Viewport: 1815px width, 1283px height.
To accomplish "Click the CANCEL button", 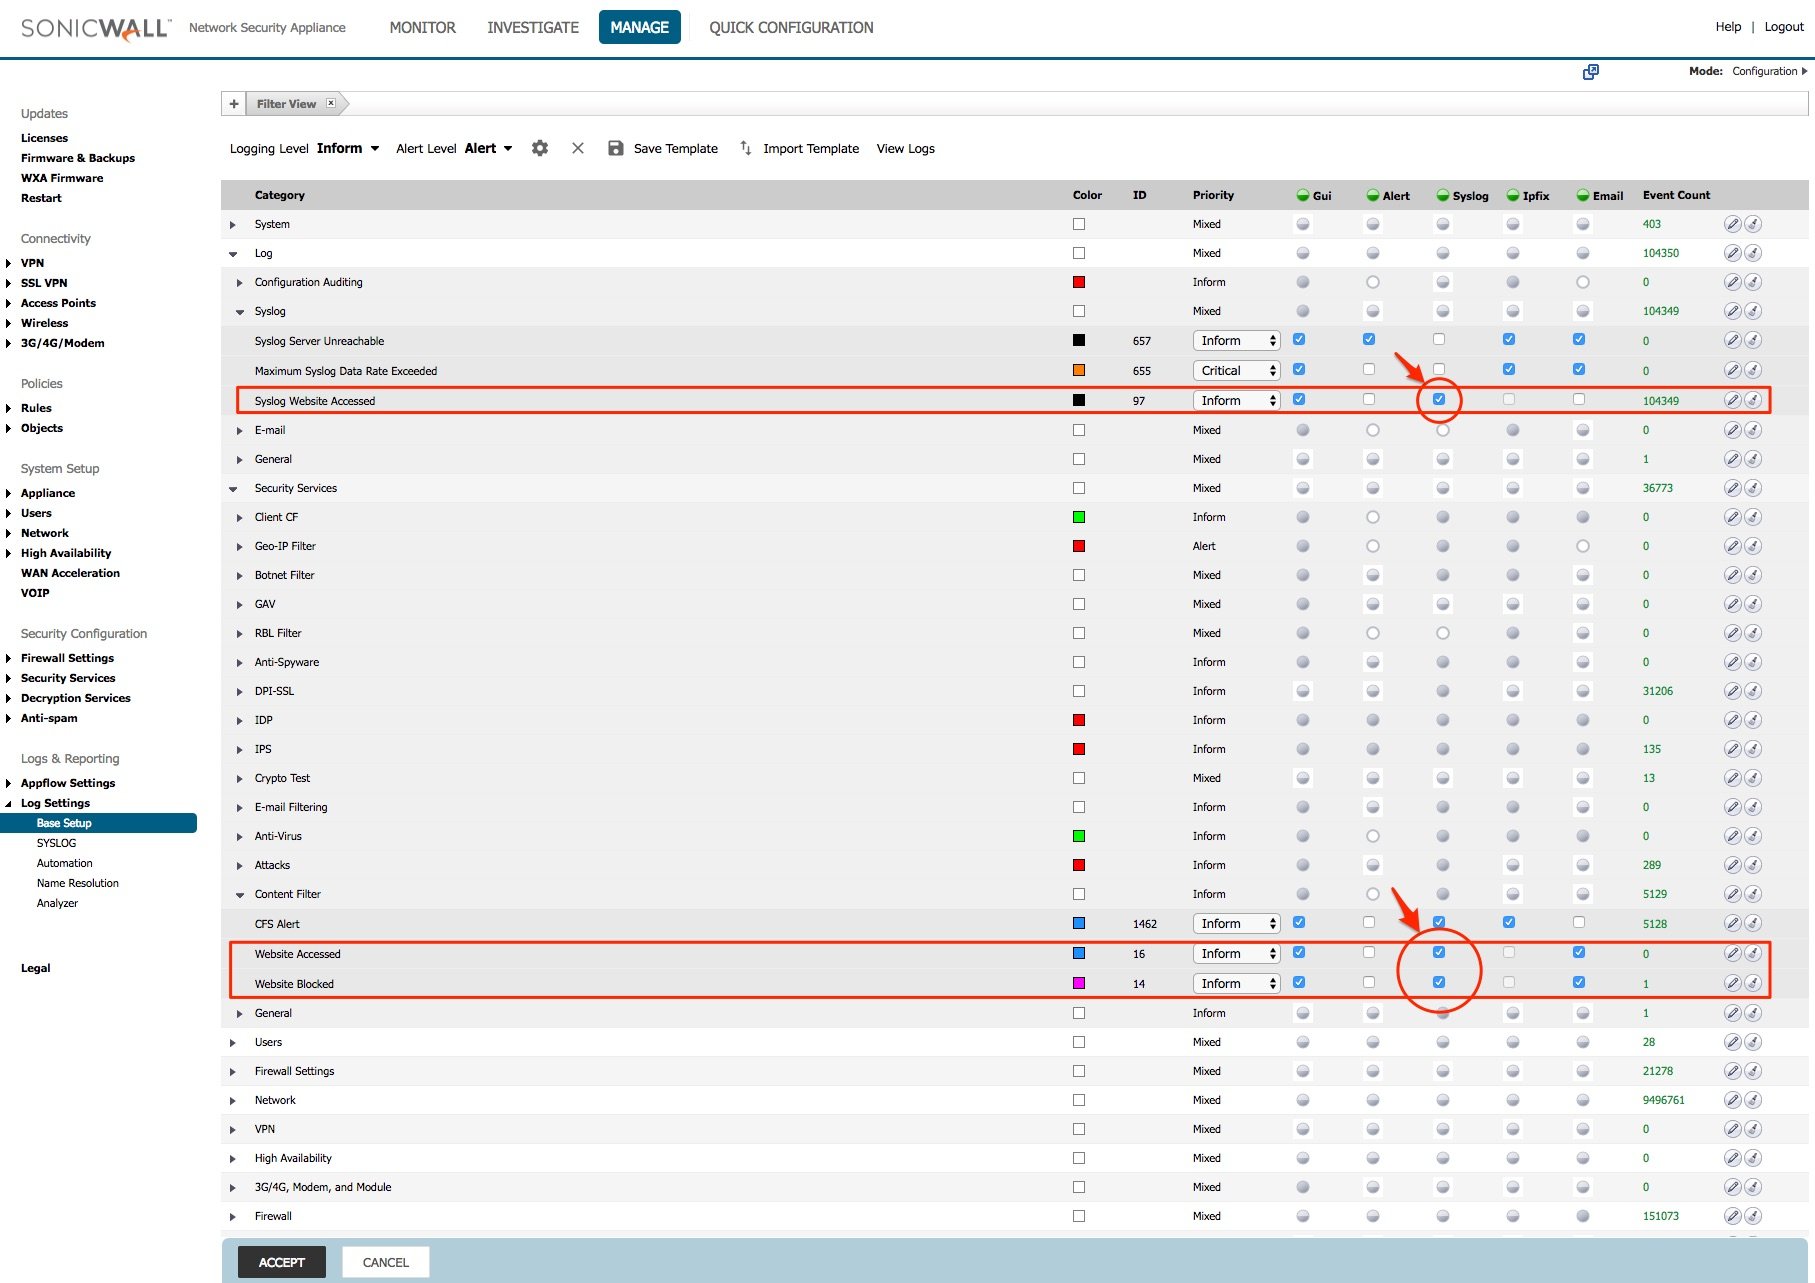I will (x=386, y=1262).
